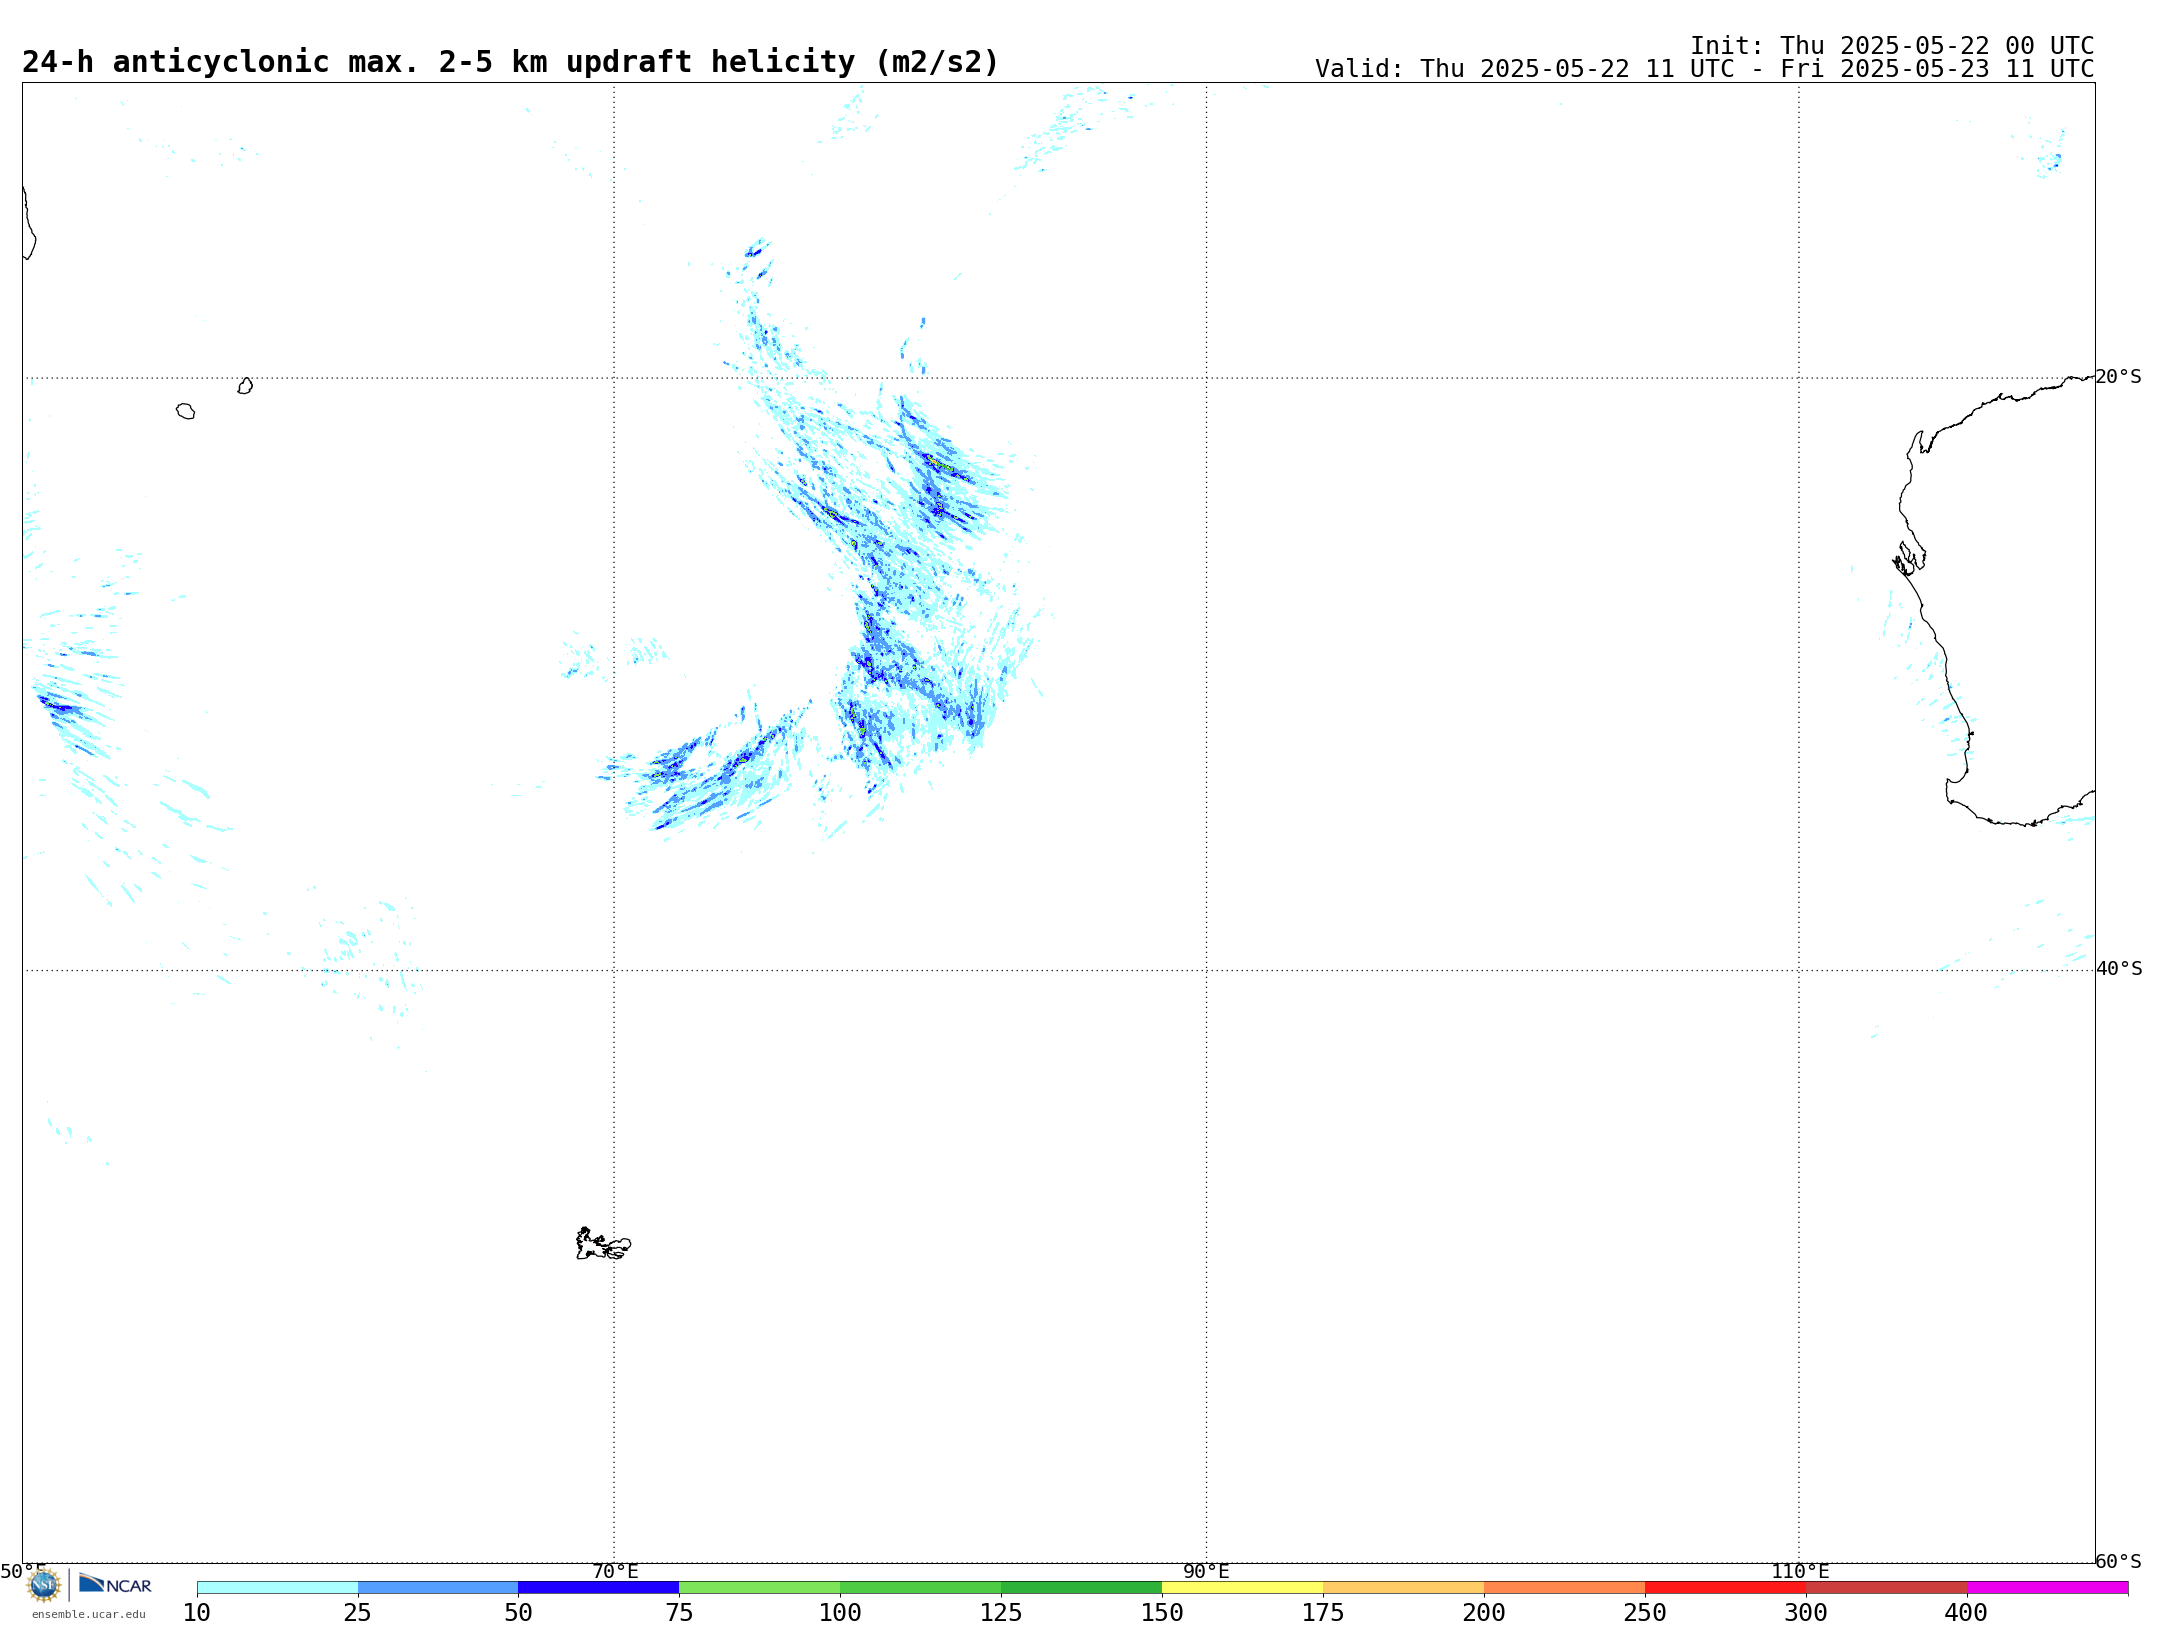The height and width of the screenshot is (1626, 2160).
Task: Click the Init time text line
Action: click(x=1892, y=46)
